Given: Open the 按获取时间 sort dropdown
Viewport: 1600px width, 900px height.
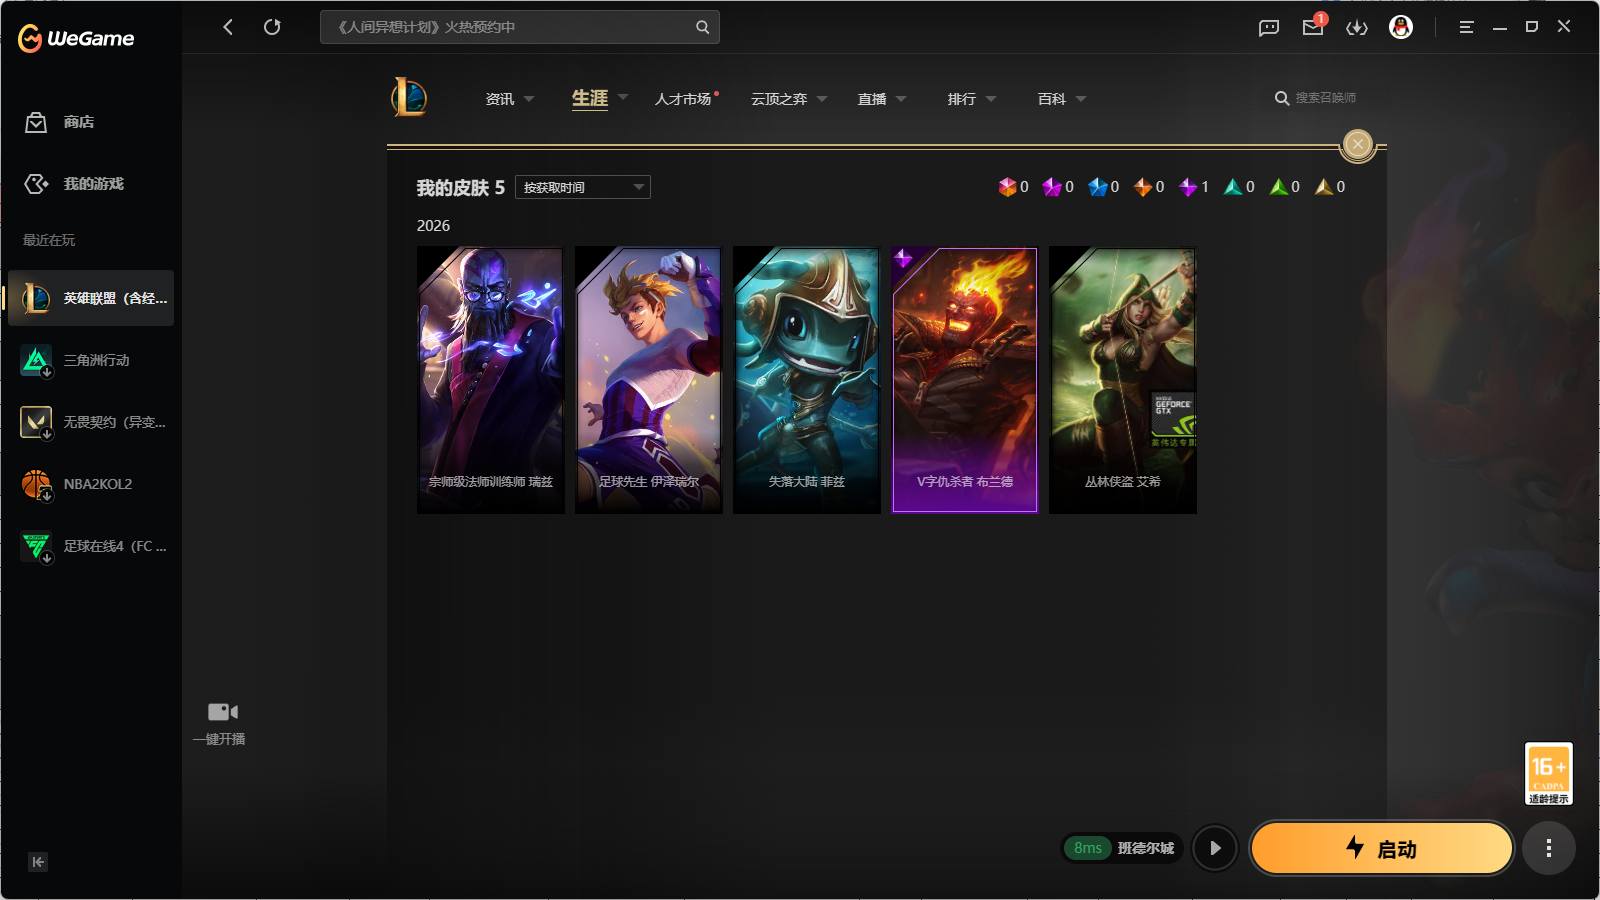Looking at the screenshot, I should [x=583, y=187].
